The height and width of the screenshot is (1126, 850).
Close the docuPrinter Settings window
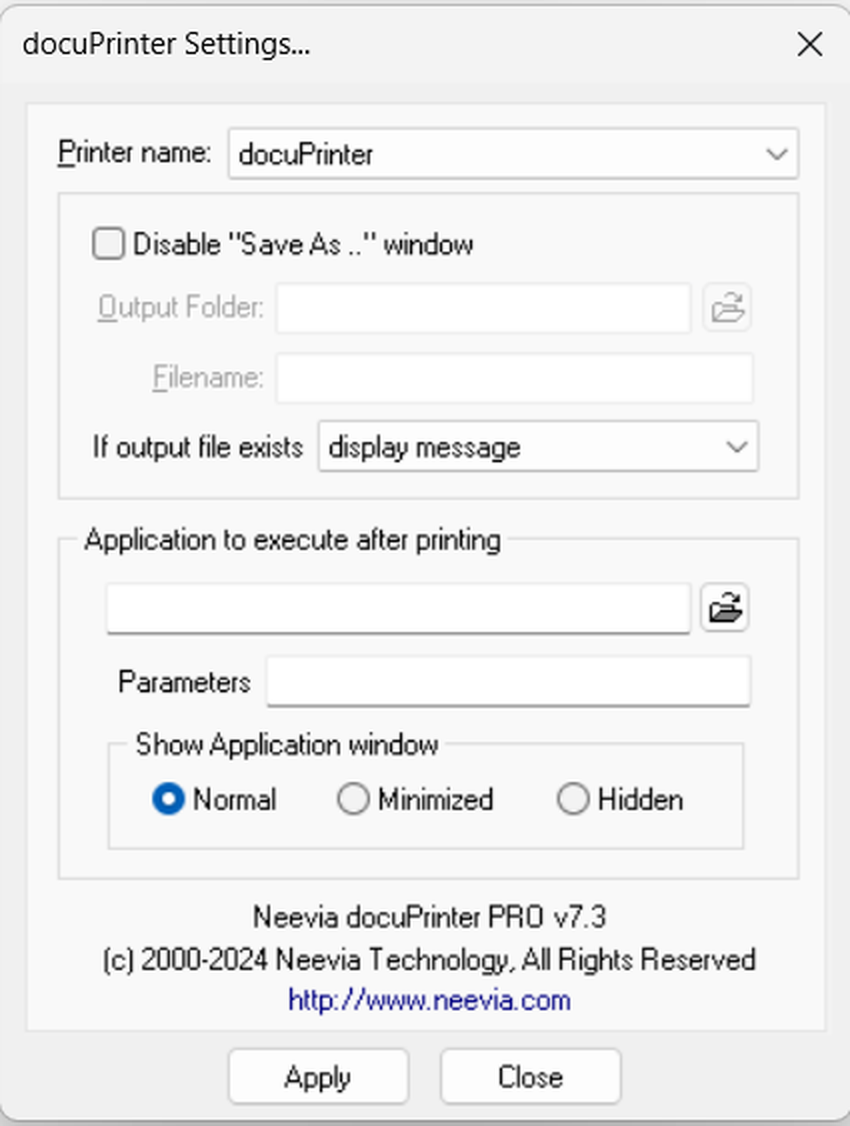810,45
